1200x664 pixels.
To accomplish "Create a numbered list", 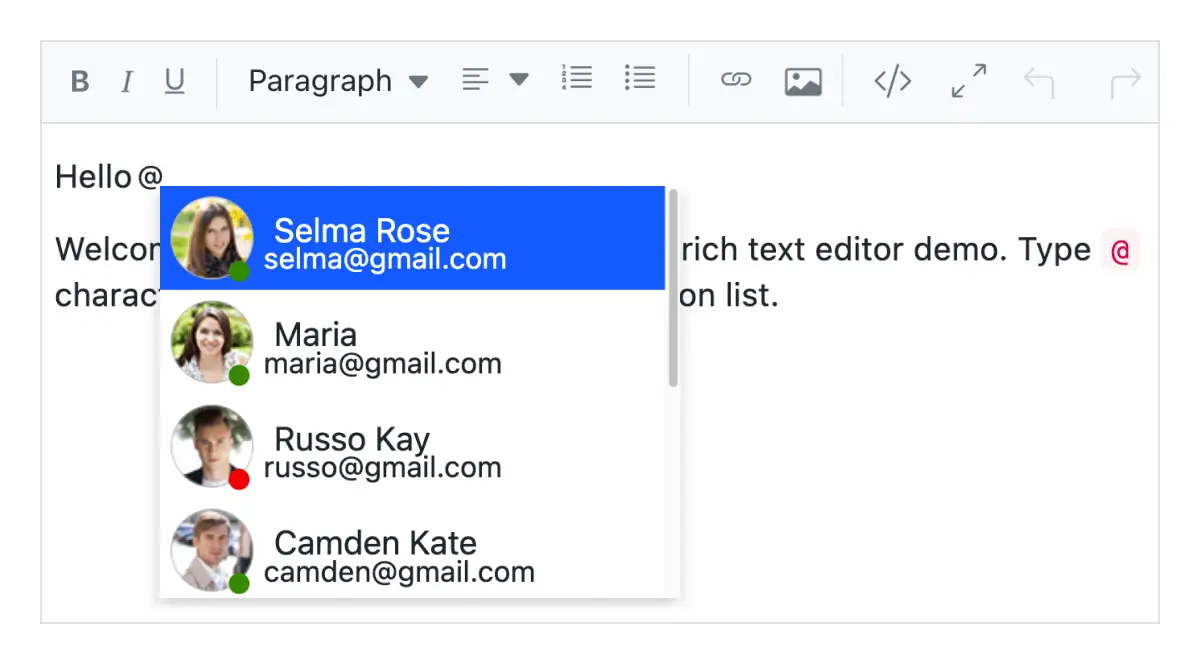I will coord(577,78).
